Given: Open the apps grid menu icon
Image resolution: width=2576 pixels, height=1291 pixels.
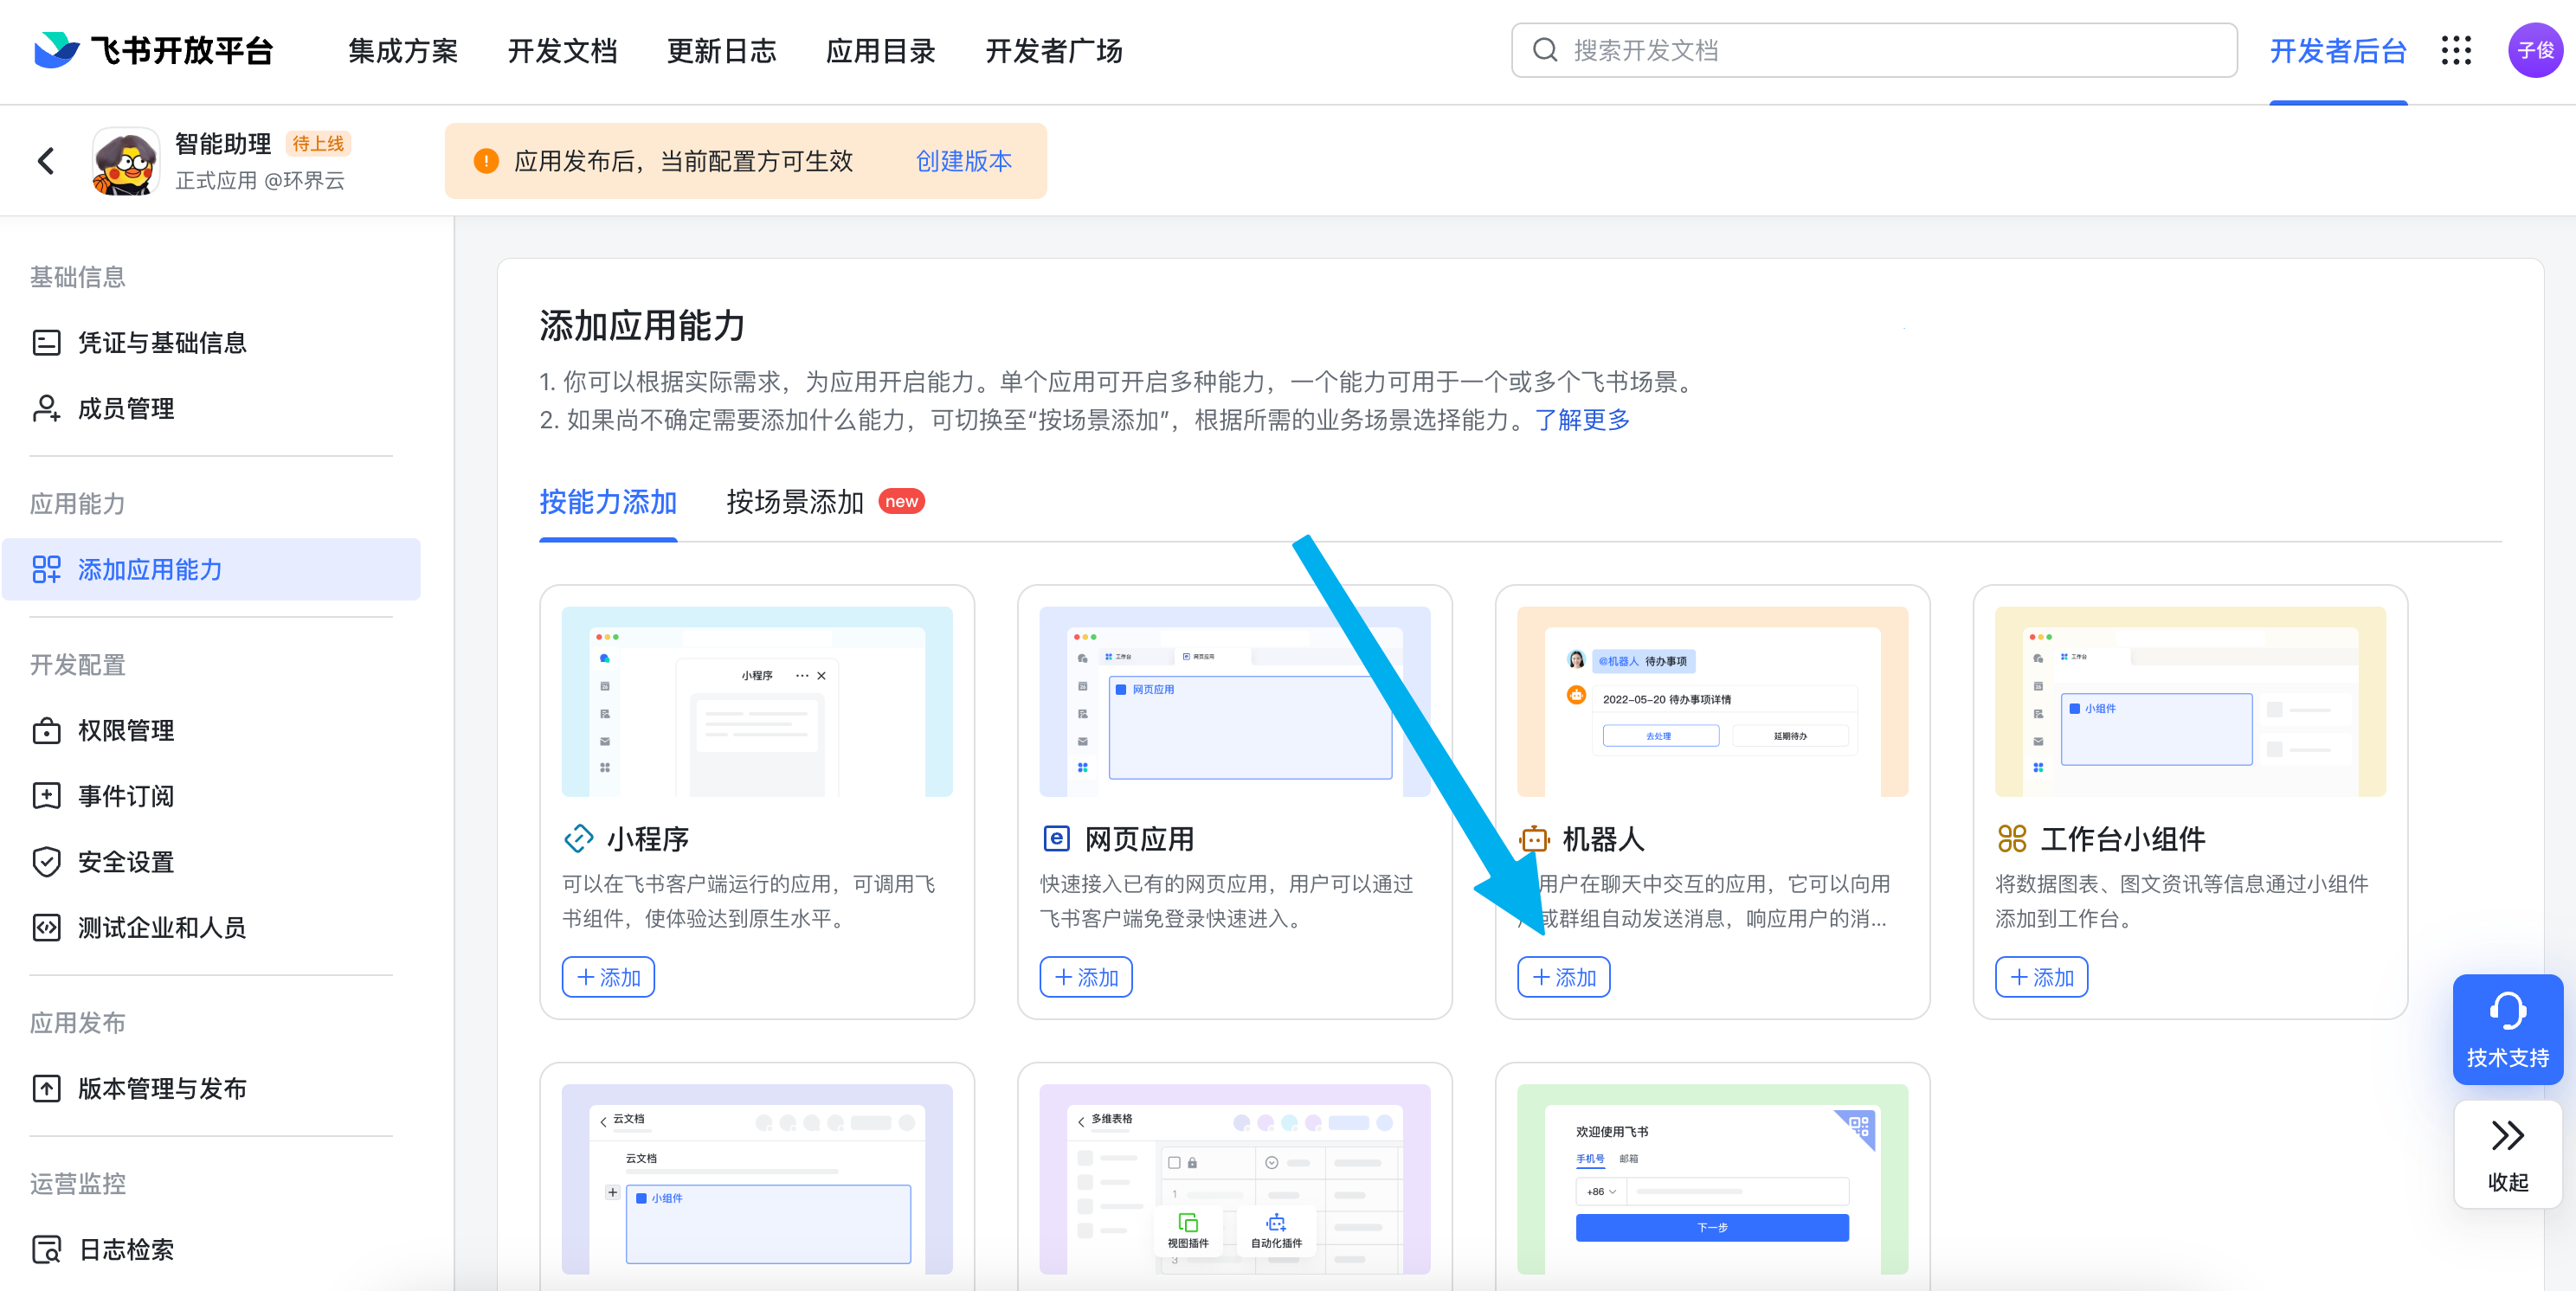Looking at the screenshot, I should point(2455,51).
